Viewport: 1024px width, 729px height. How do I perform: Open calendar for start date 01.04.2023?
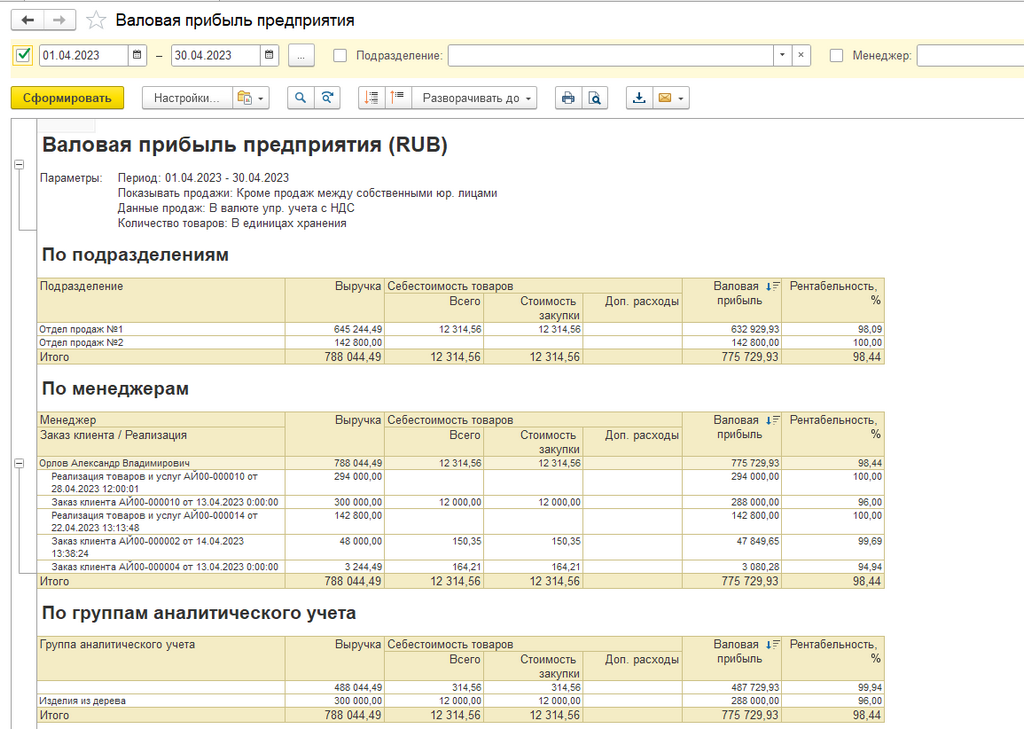138,56
